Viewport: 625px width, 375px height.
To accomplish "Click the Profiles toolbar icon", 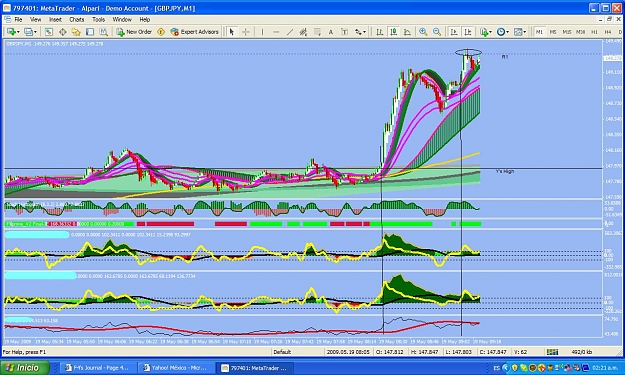I will tap(28, 32).
